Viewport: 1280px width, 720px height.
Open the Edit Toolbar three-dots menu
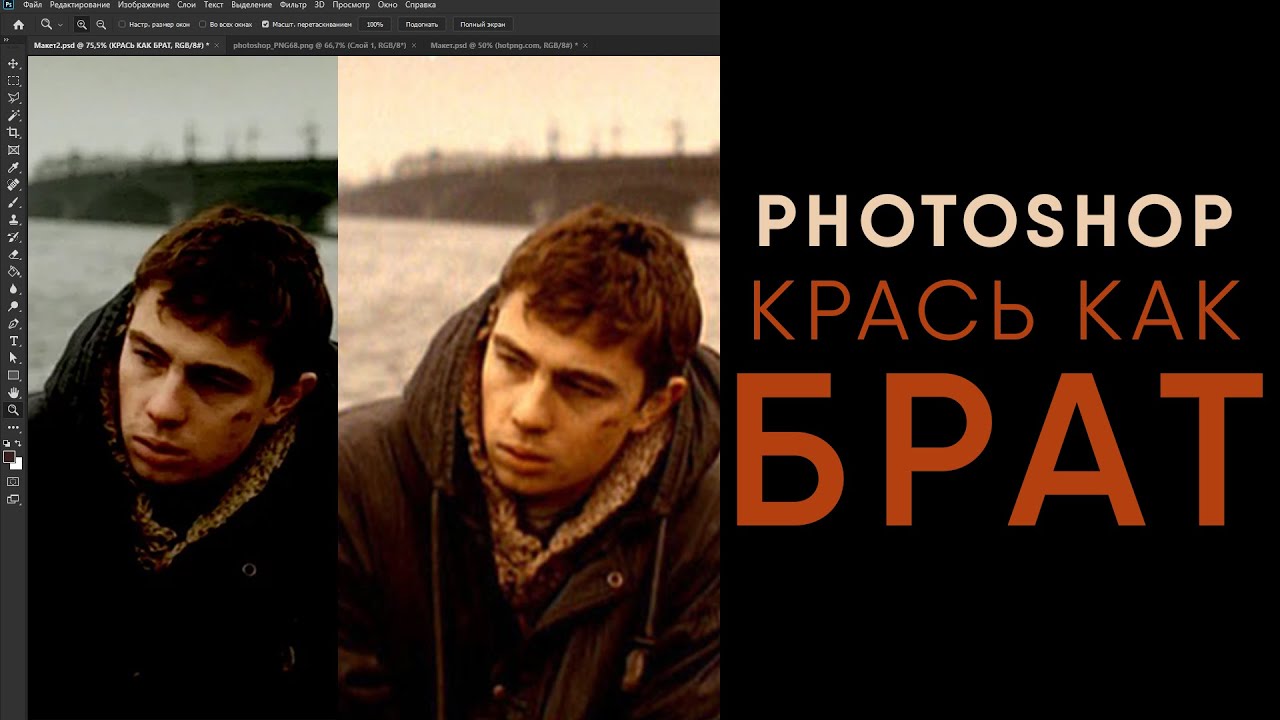pyautogui.click(x=13, y=427)
